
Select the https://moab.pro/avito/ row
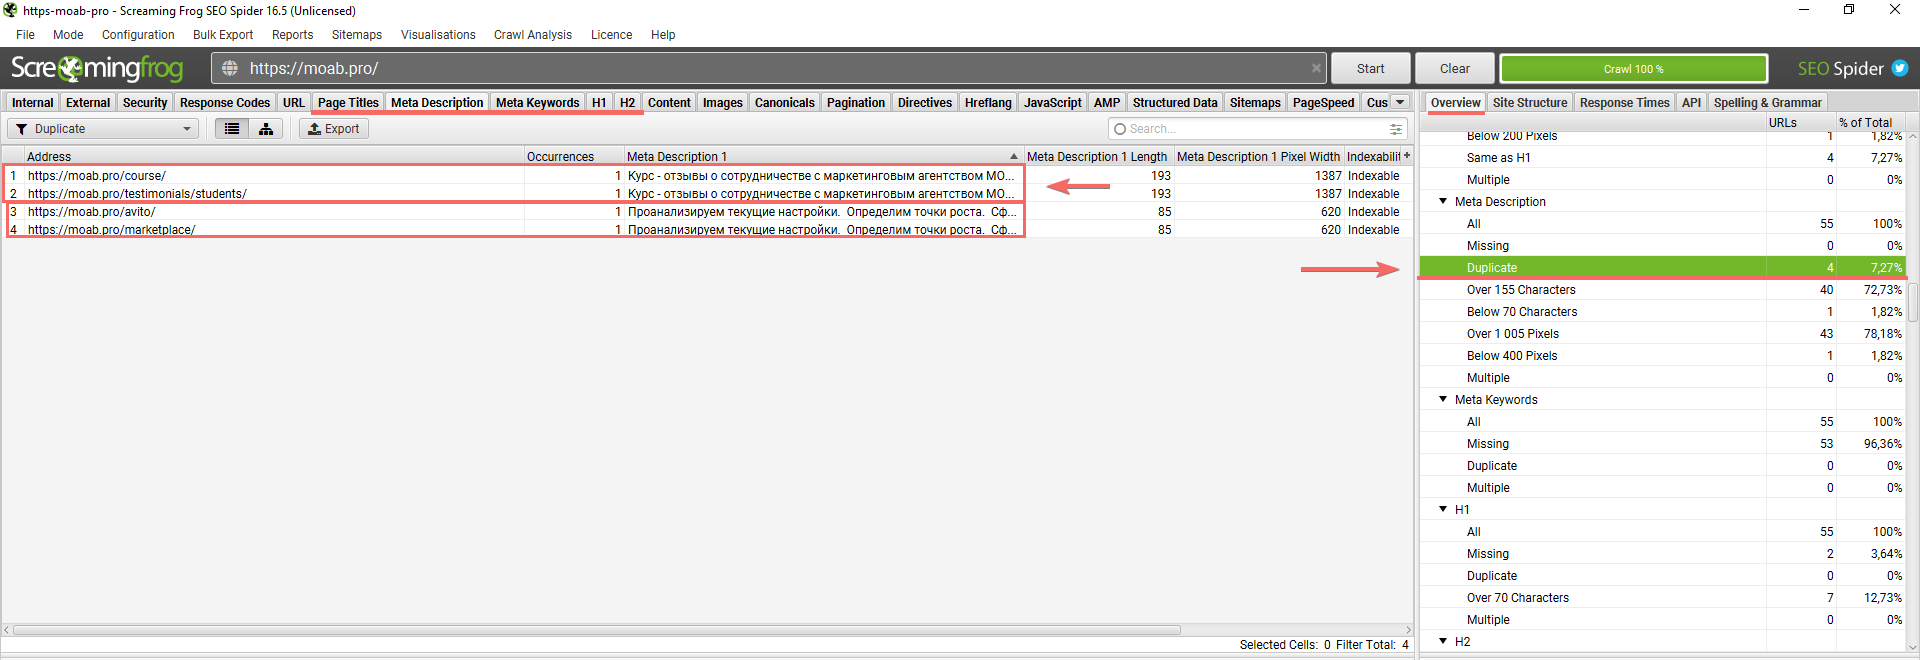708,211
